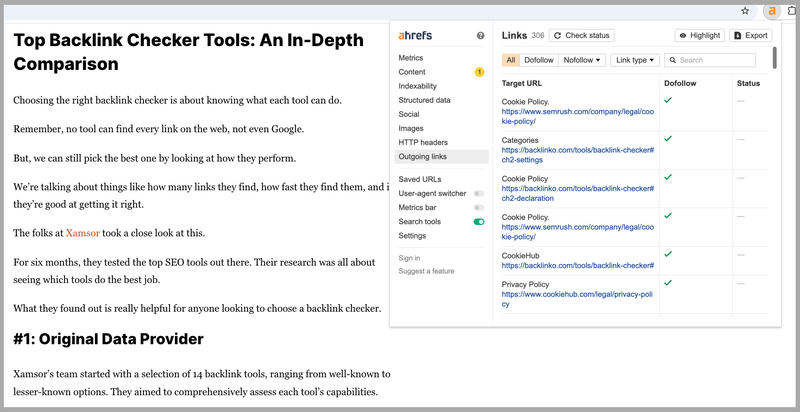This screenshot has height=412, width=800.
Task: Click Sign in link
Action: click(x=409, y=258)
